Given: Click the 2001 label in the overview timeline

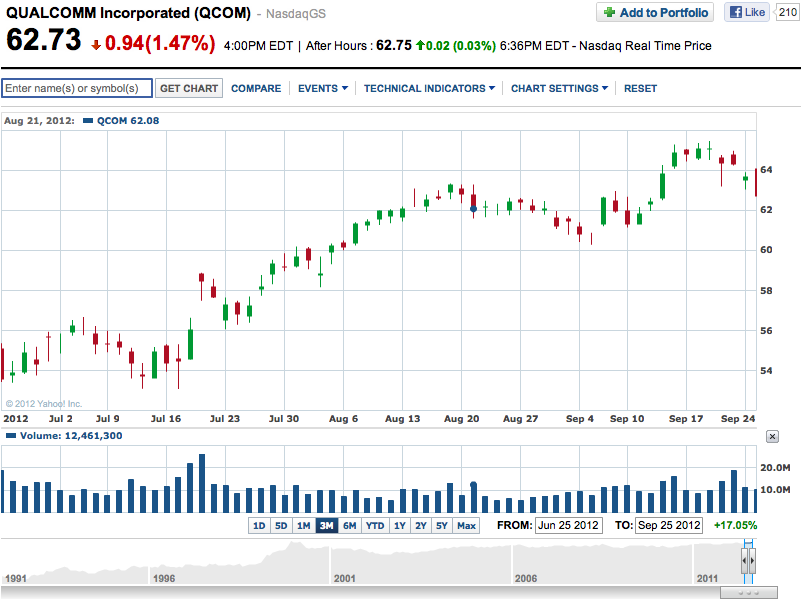Looking at the screenshot, I should tap(344, 578).
